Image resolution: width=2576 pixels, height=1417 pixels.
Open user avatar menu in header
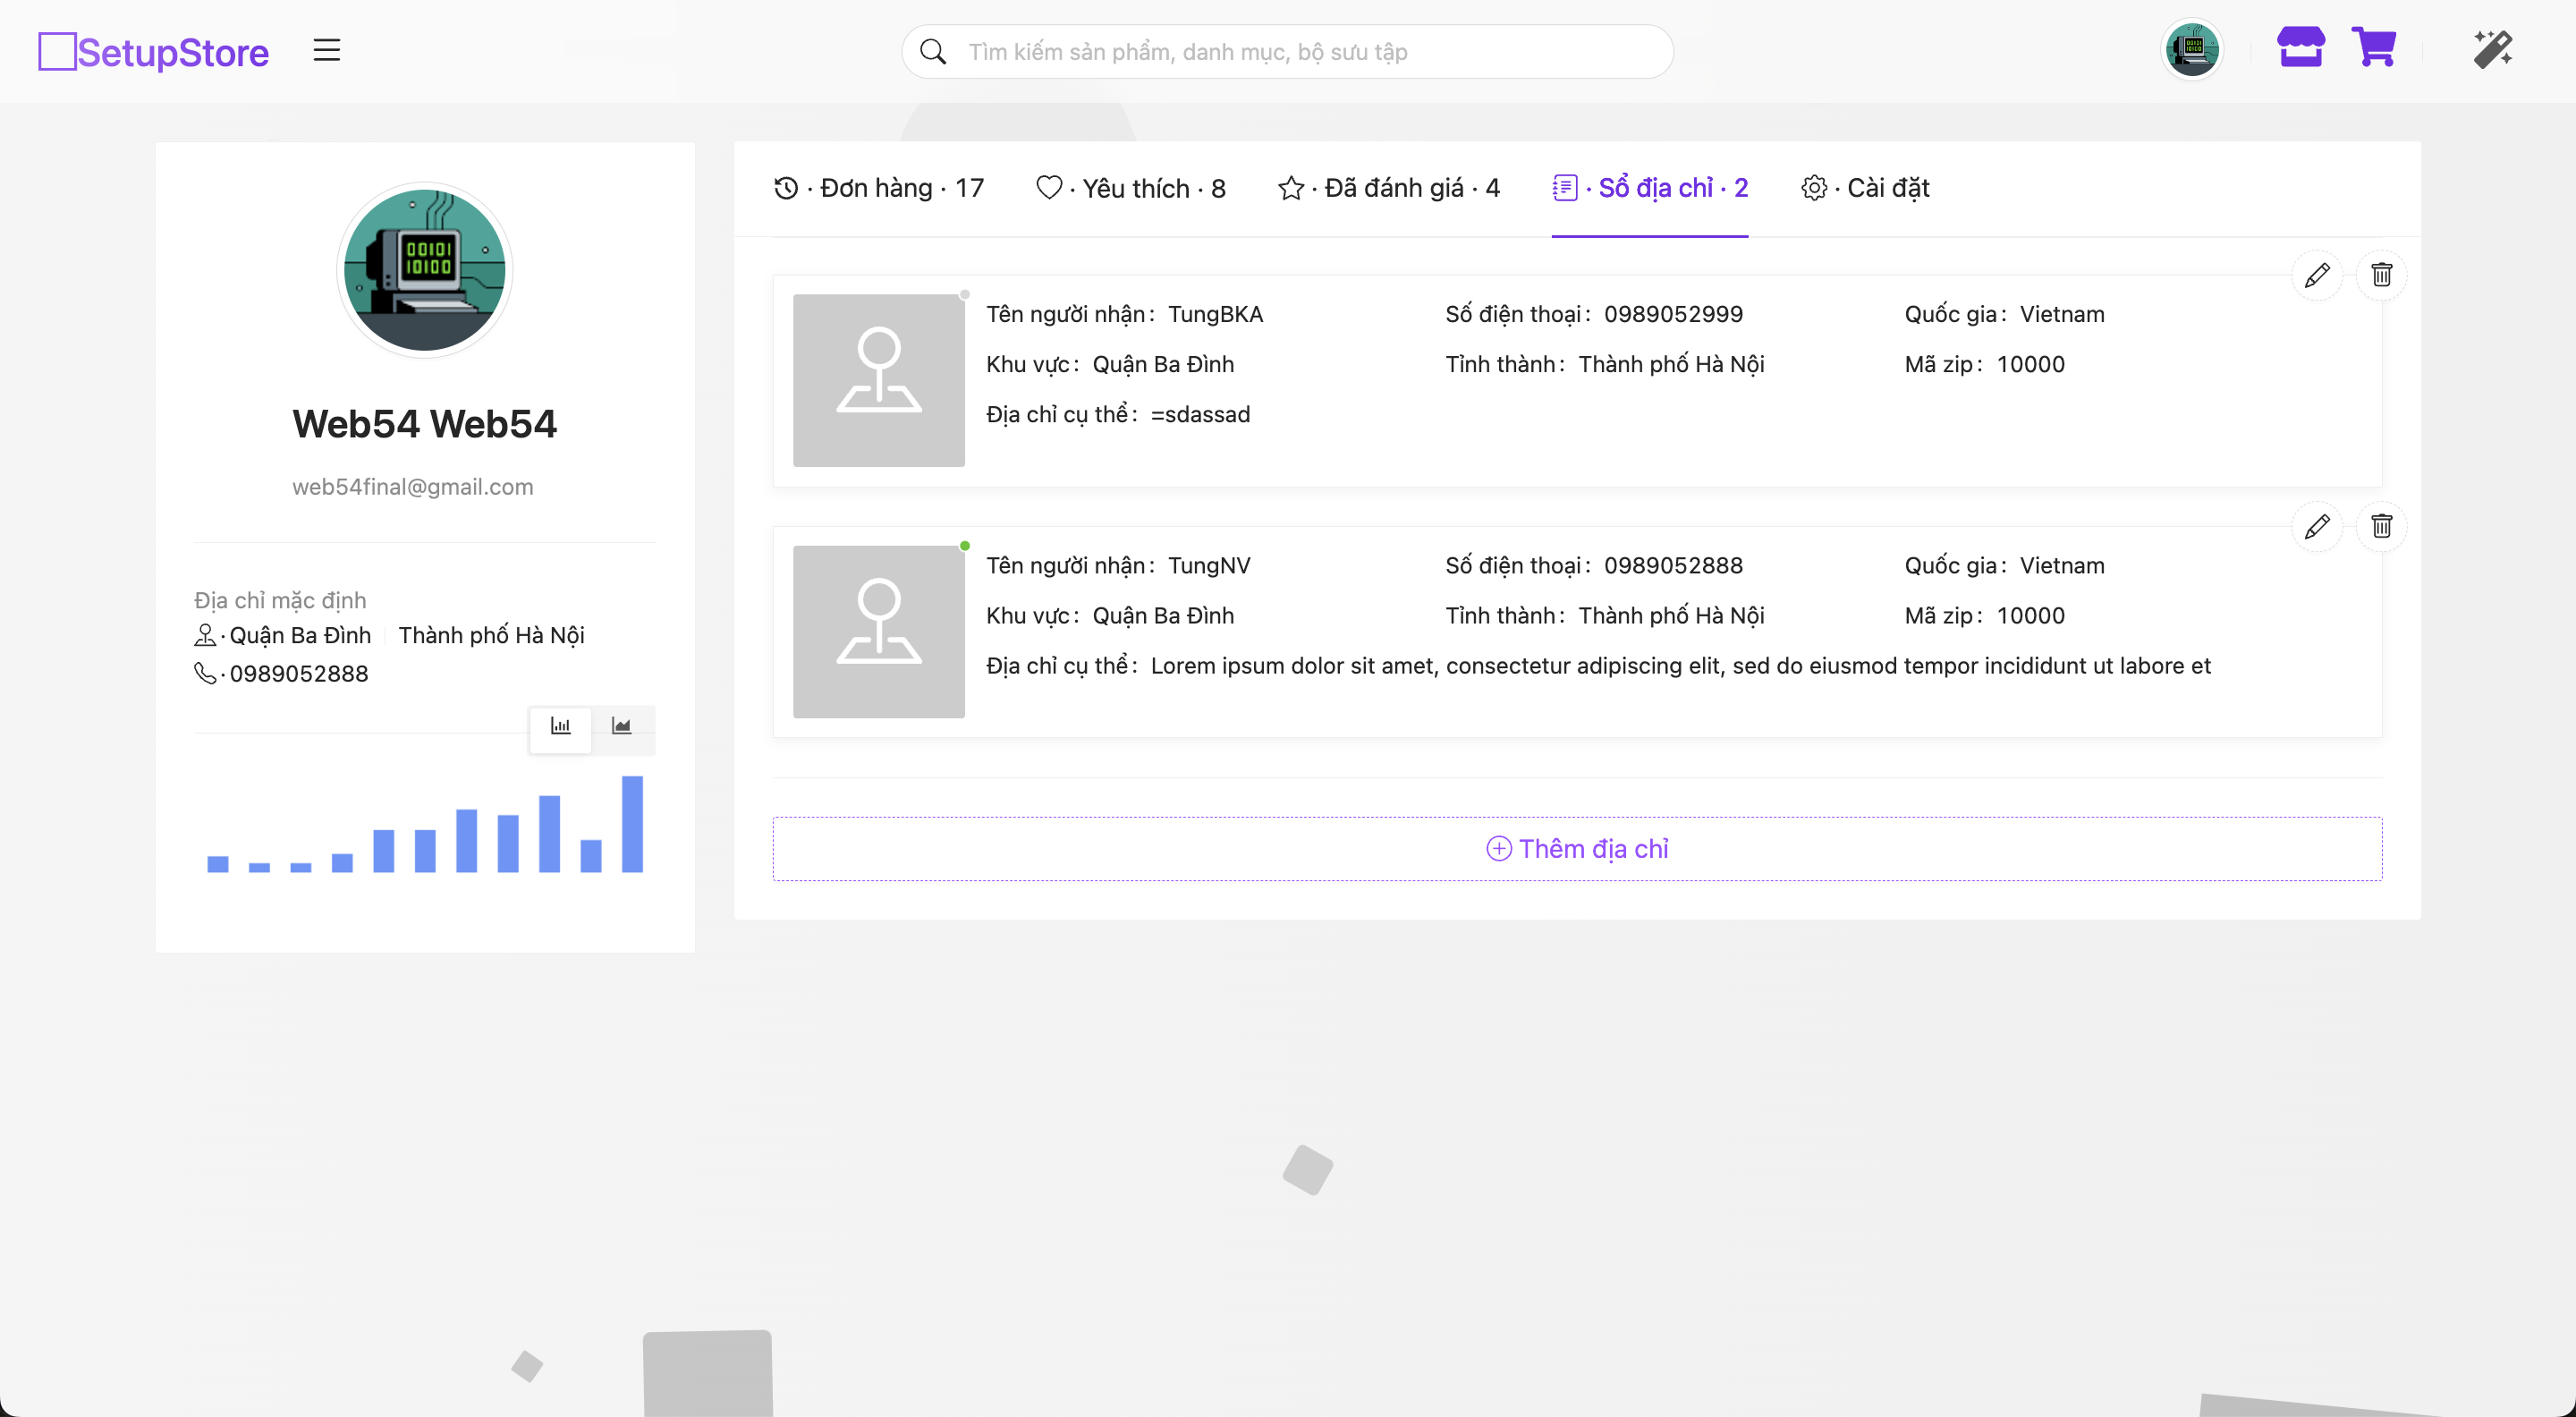point(2192,49)
